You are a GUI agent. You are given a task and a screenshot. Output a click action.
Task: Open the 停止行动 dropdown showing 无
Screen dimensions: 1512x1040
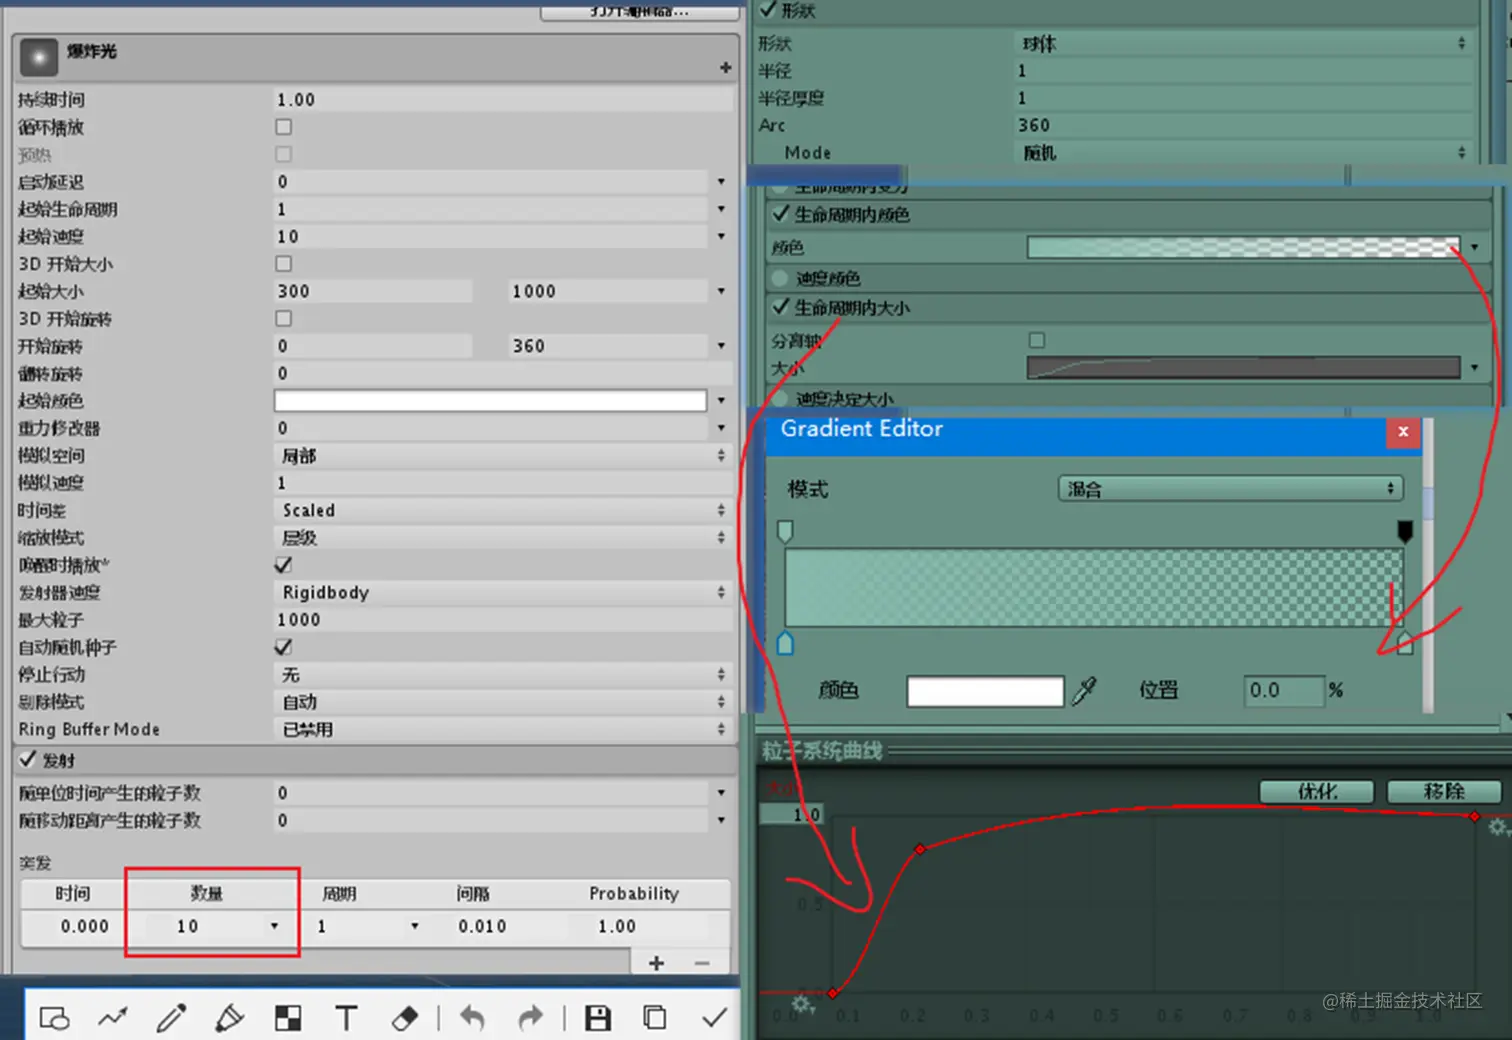pyautogui.click(x=503, y=674)
